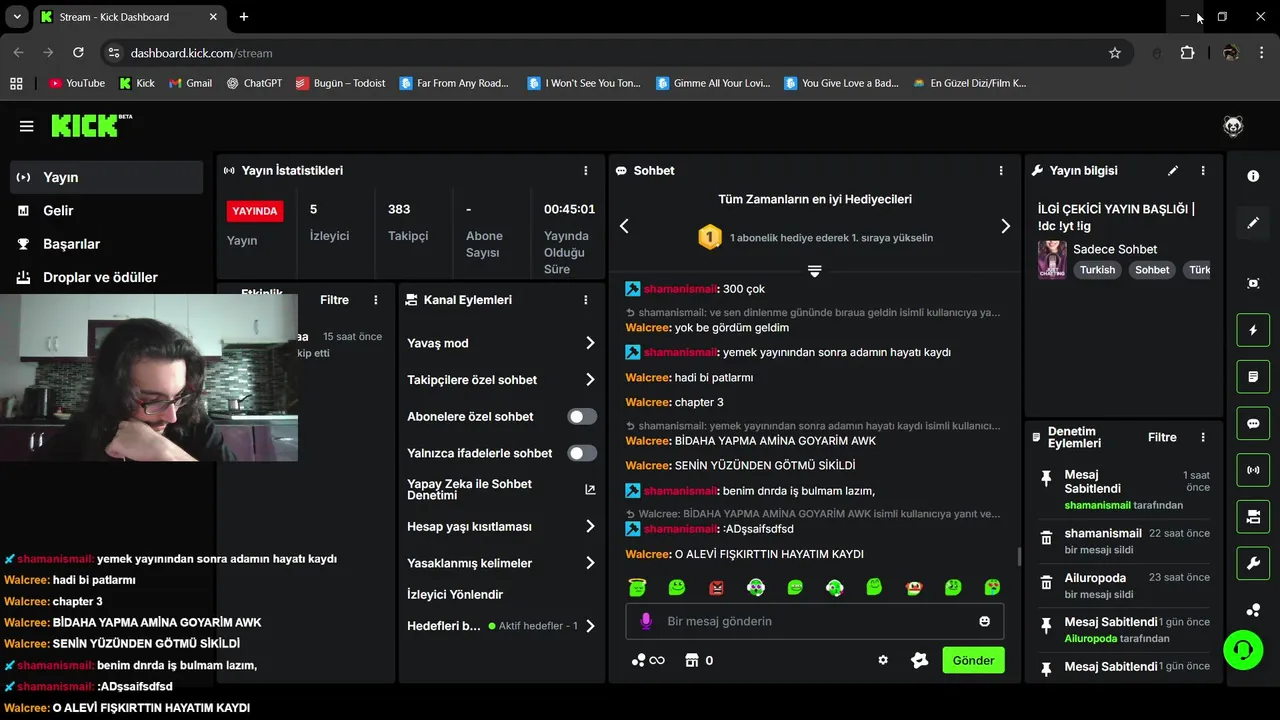Viewport: 1280px width, 720px height.
Task: Click the screen capture icon in right sidebar
Action: [x=1253, y=283]
